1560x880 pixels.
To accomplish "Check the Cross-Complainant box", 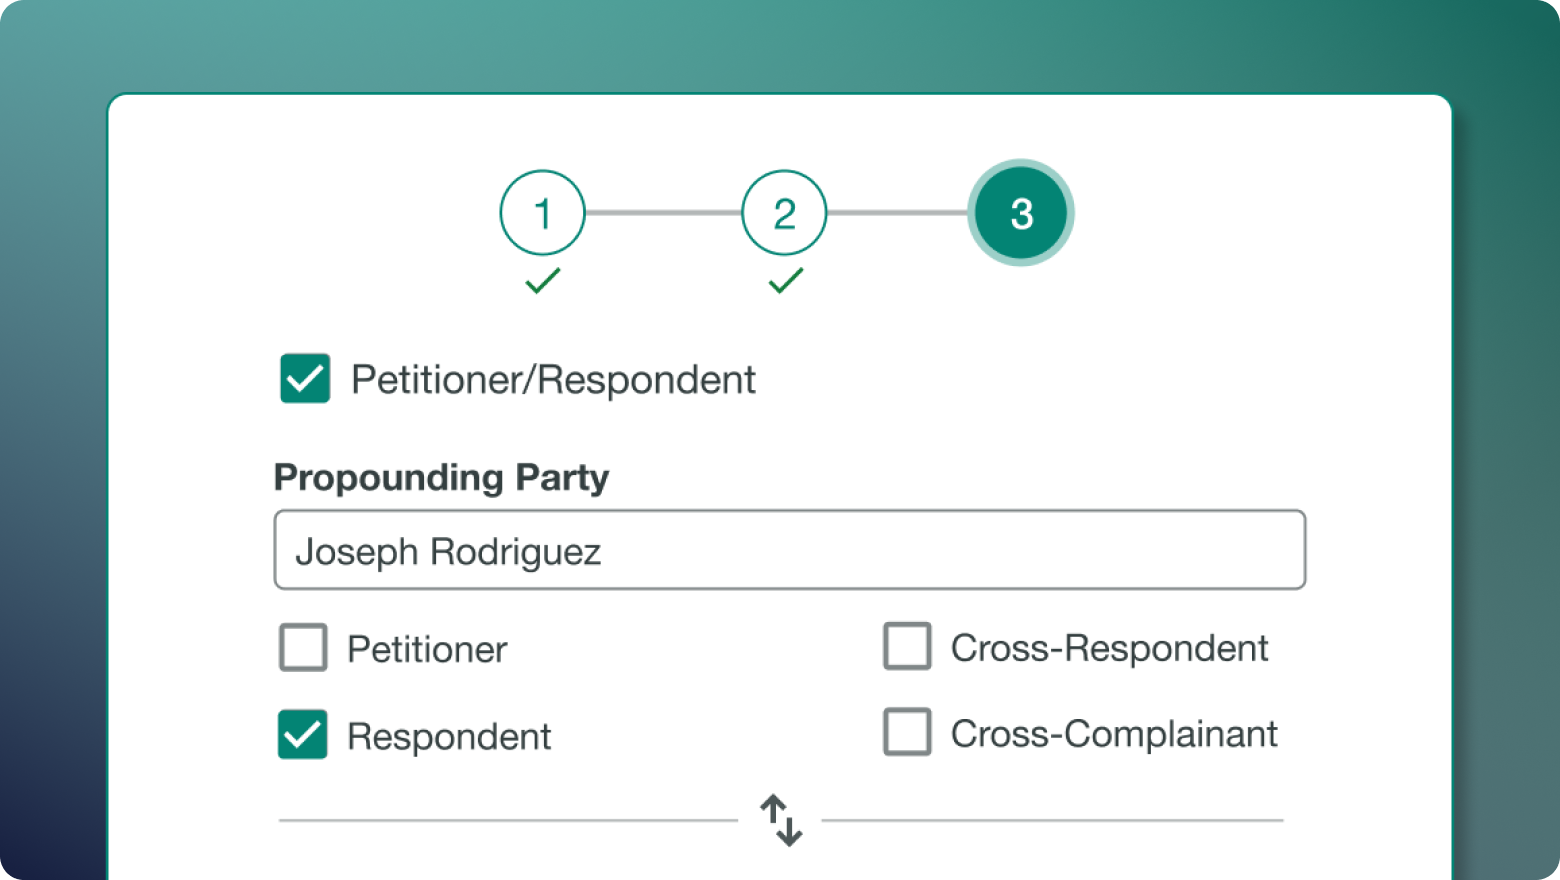I will 907,732.
